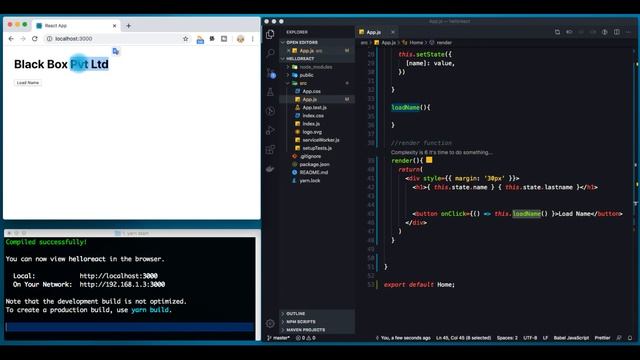Reload the localhost page in Chrome
This screenshot has height=360, width=640.
[35, 38]
